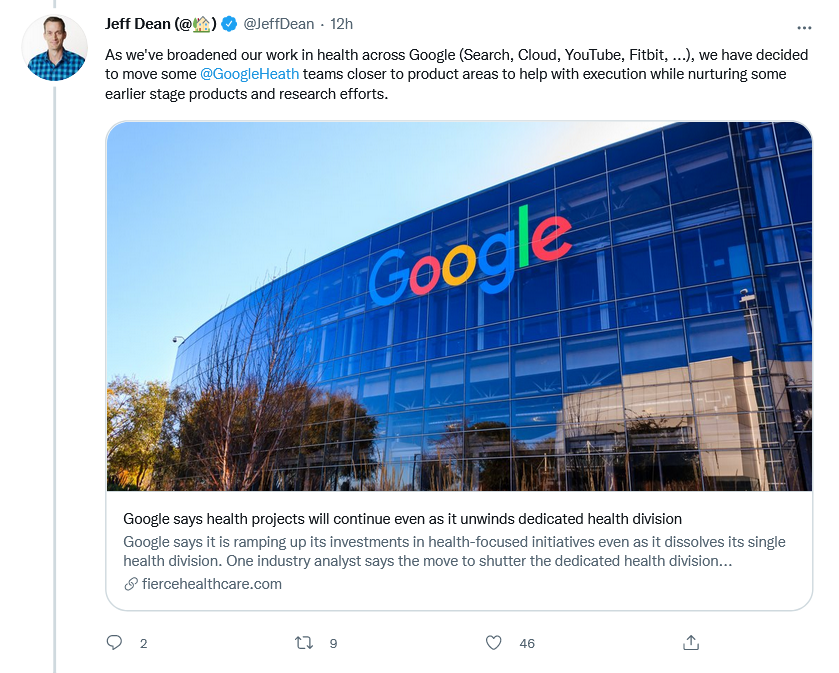Click the link chain icon beside fiercehealthcare.com

[x=131, y=584]
